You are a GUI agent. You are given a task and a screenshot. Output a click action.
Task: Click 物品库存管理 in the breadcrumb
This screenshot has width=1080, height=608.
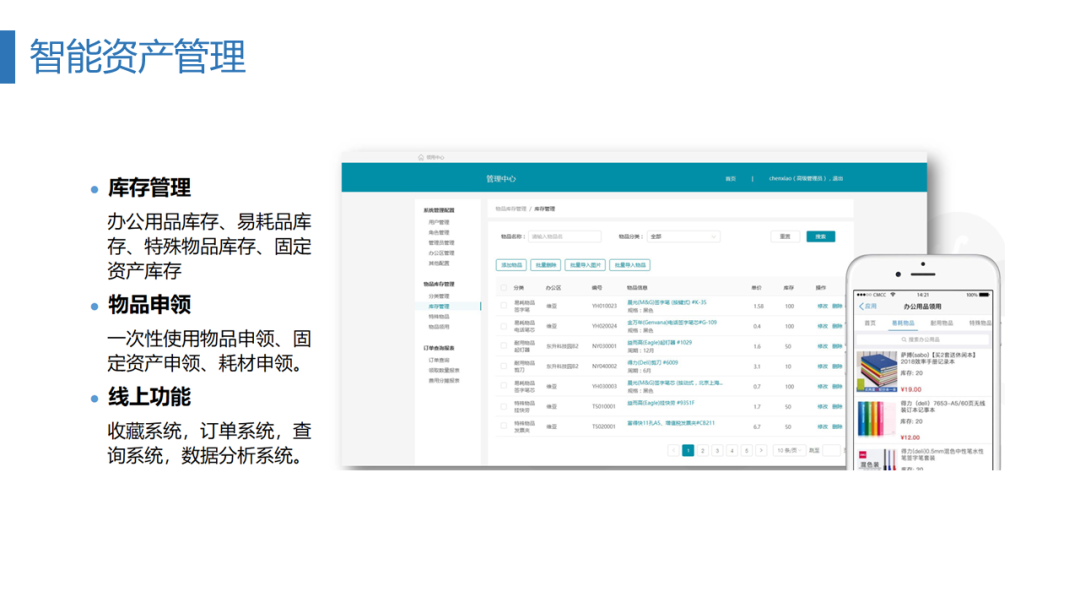click(510, 209)
